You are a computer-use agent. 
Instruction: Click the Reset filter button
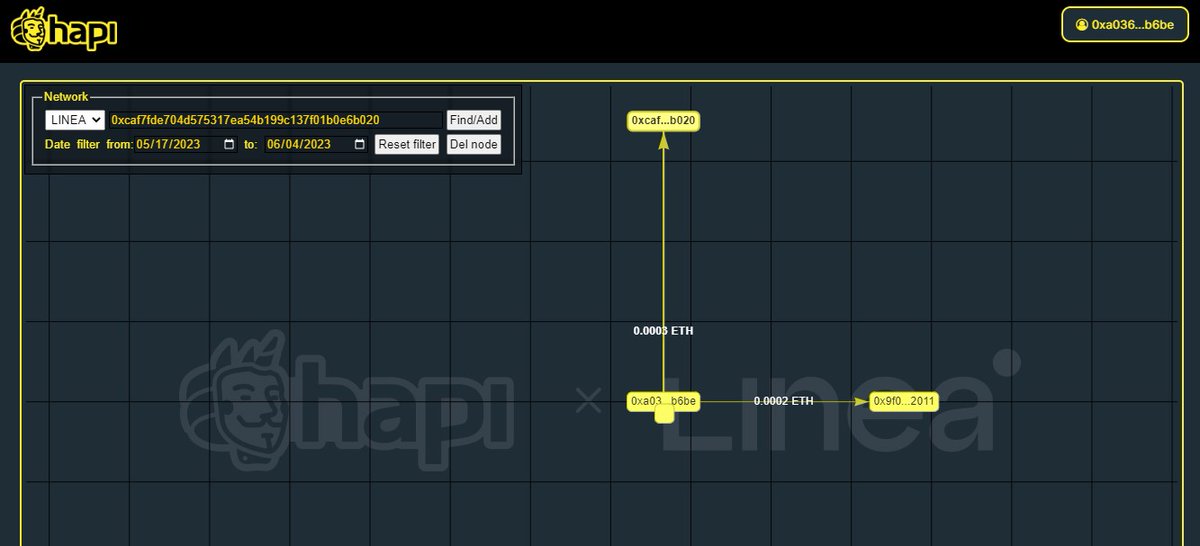[407, 144]
